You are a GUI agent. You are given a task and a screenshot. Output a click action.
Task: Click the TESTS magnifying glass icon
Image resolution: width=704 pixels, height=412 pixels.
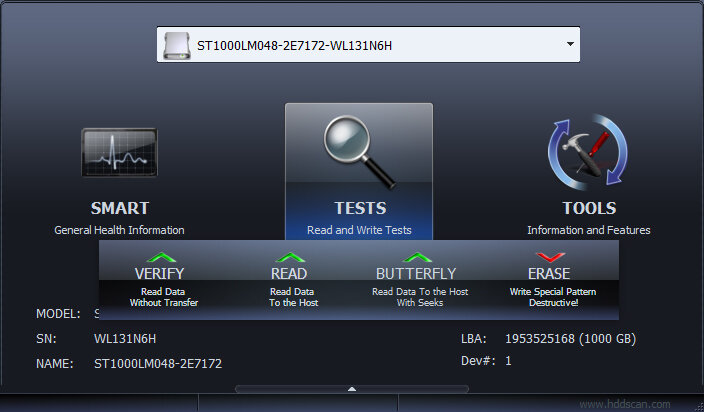coord(359,152)
